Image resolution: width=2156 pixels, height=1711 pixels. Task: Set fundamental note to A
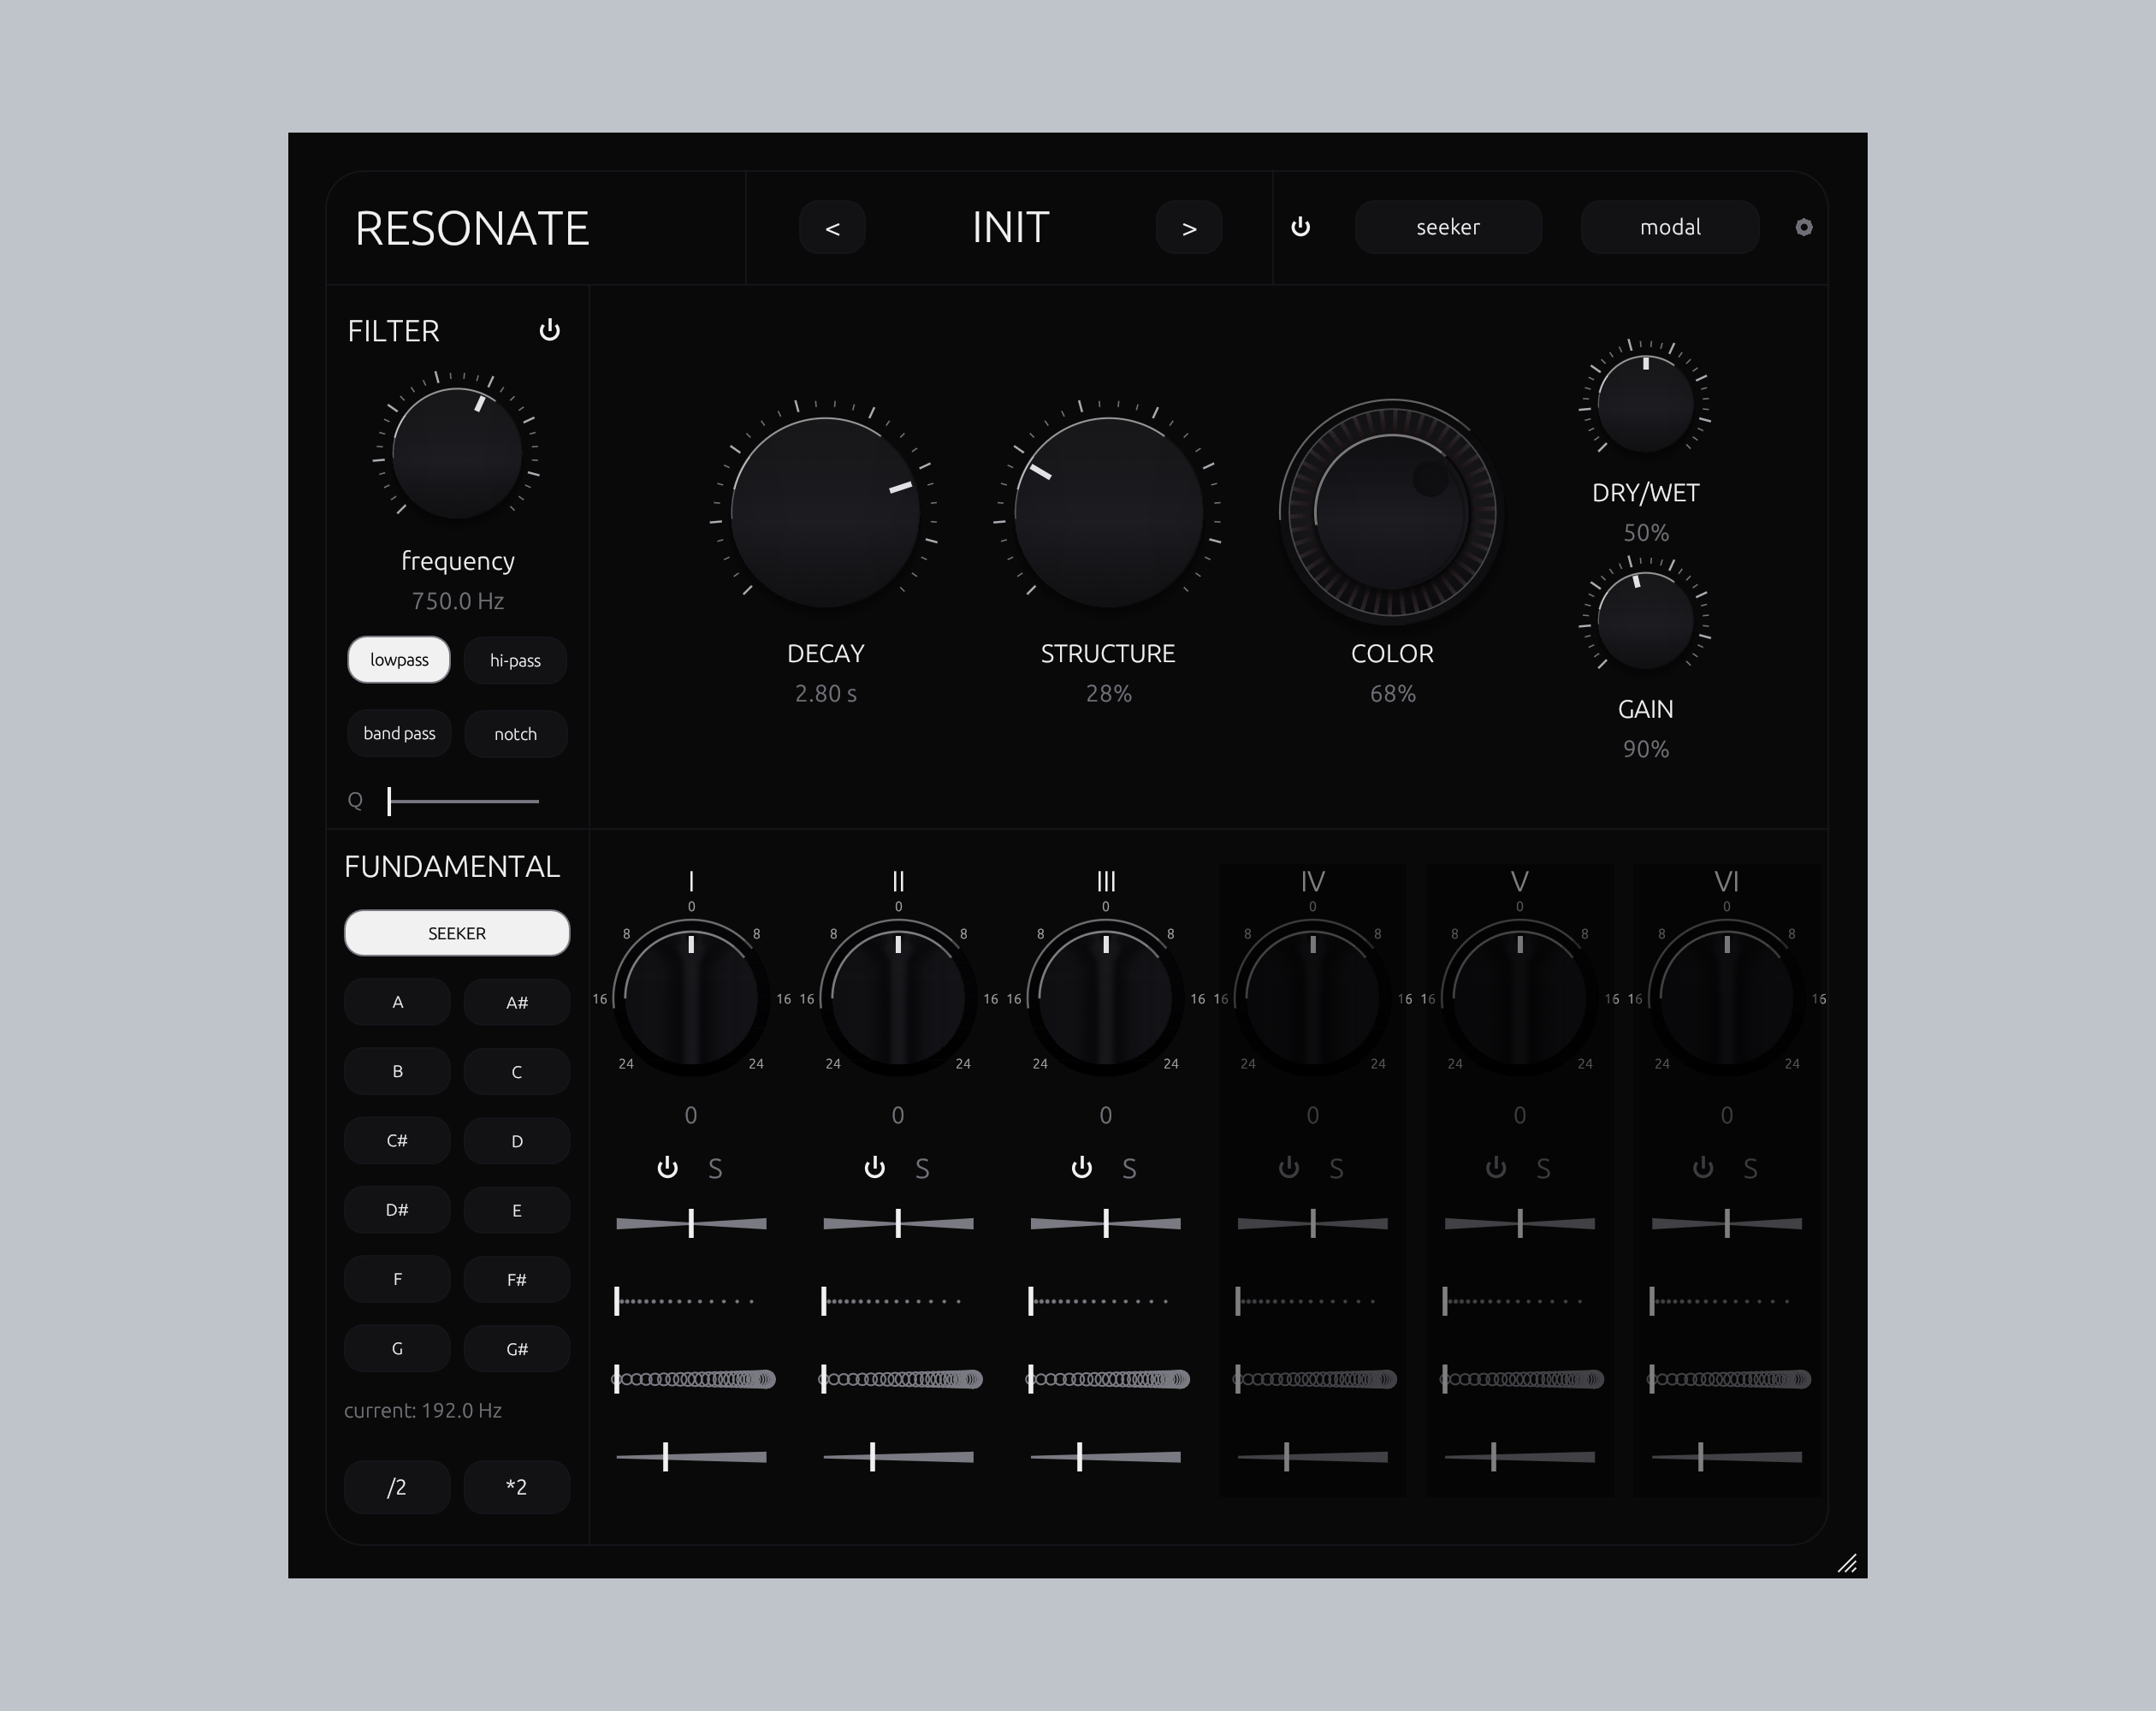click(x=397, y=1002)
